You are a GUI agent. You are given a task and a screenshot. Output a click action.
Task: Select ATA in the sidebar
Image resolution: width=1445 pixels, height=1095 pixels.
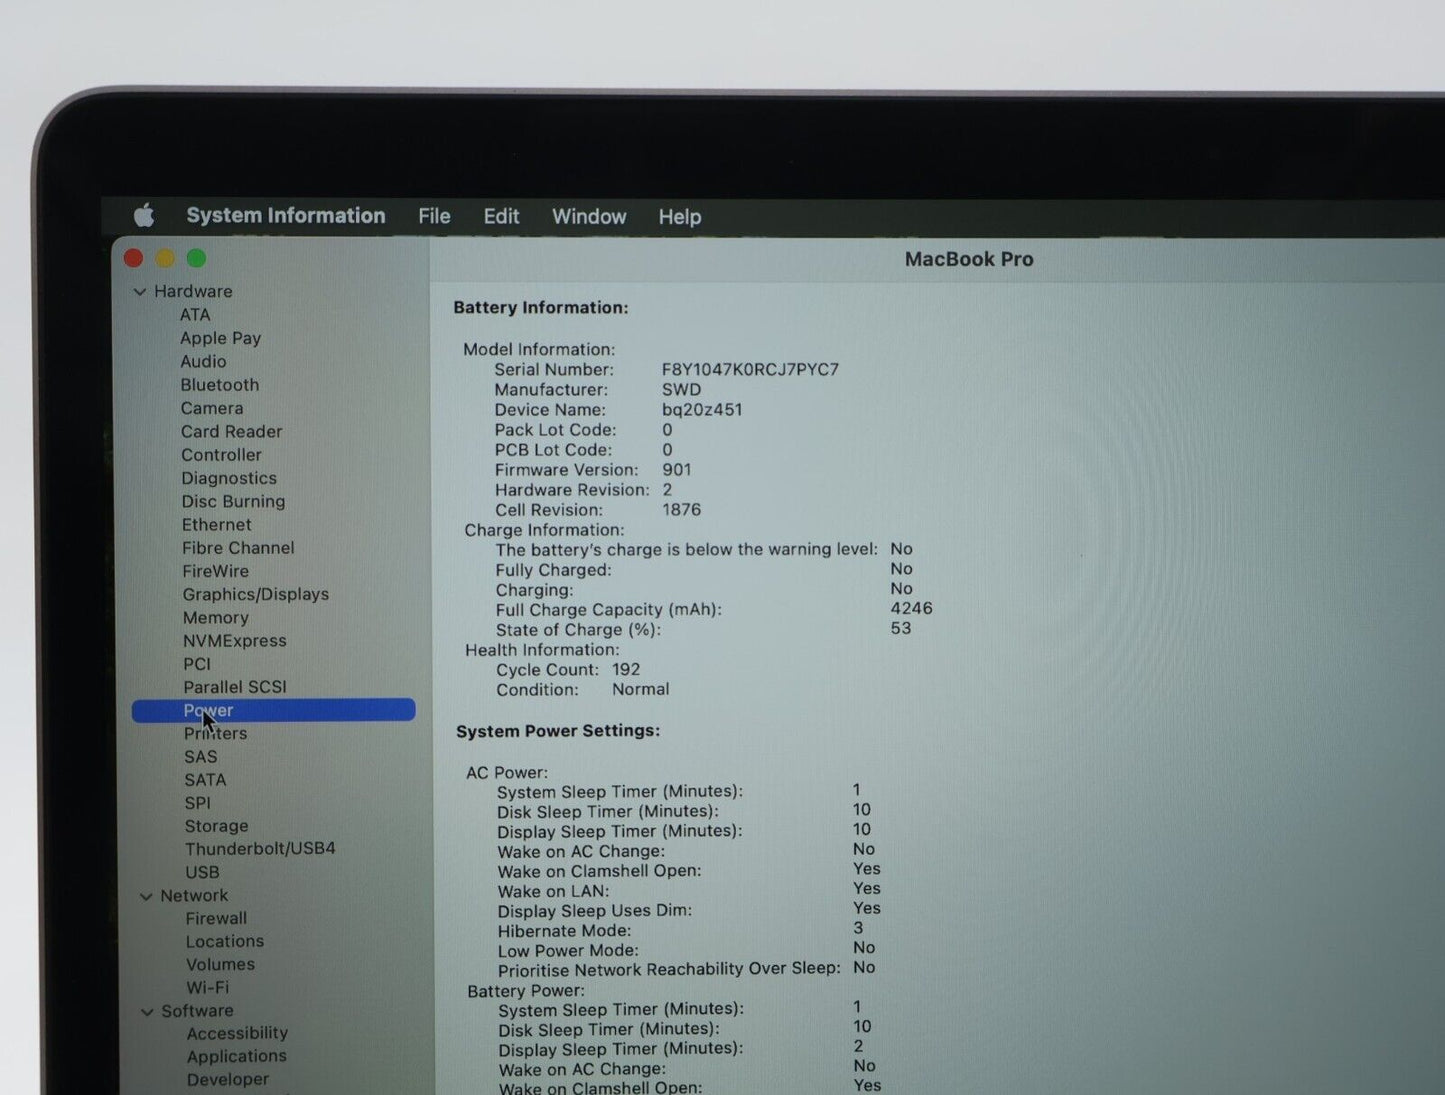tap(195, 315)
